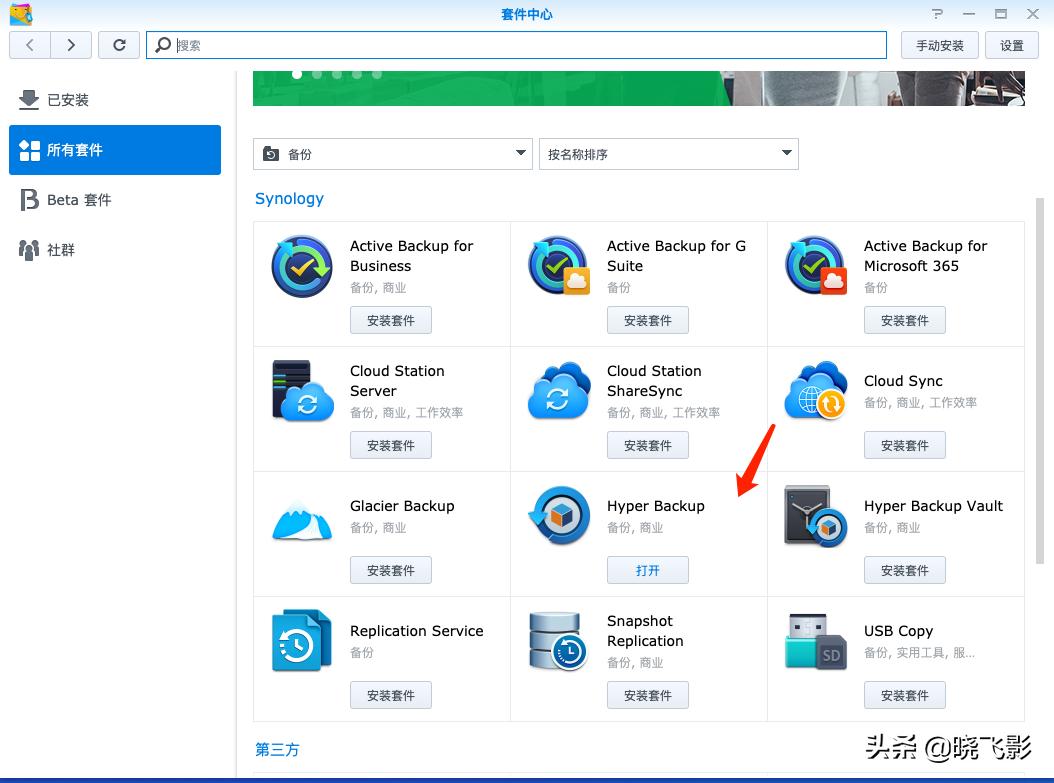Click the Hyper Backup title text
The width and height of the screenshot is (1054, 783).
[655, 506]
